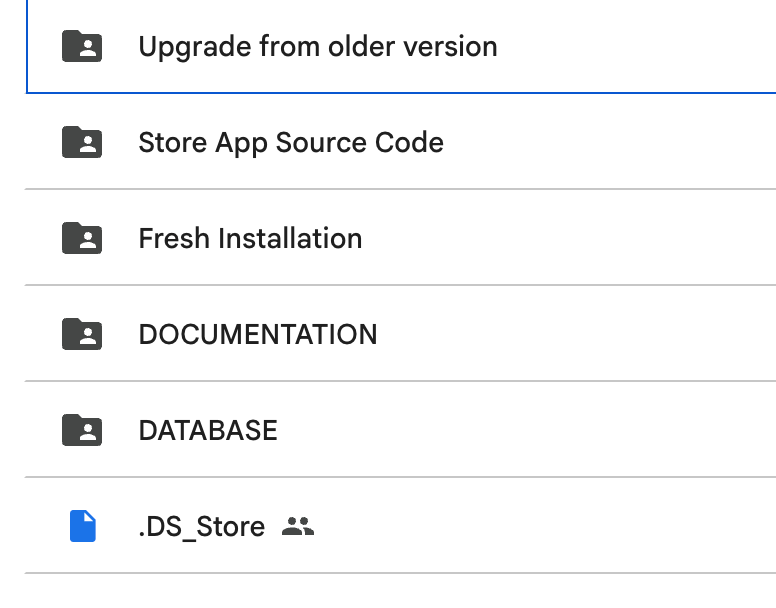Click the shared folder icon for Upgrade from older version
Screen dimensions: 776x608
[x=82, y=46]
